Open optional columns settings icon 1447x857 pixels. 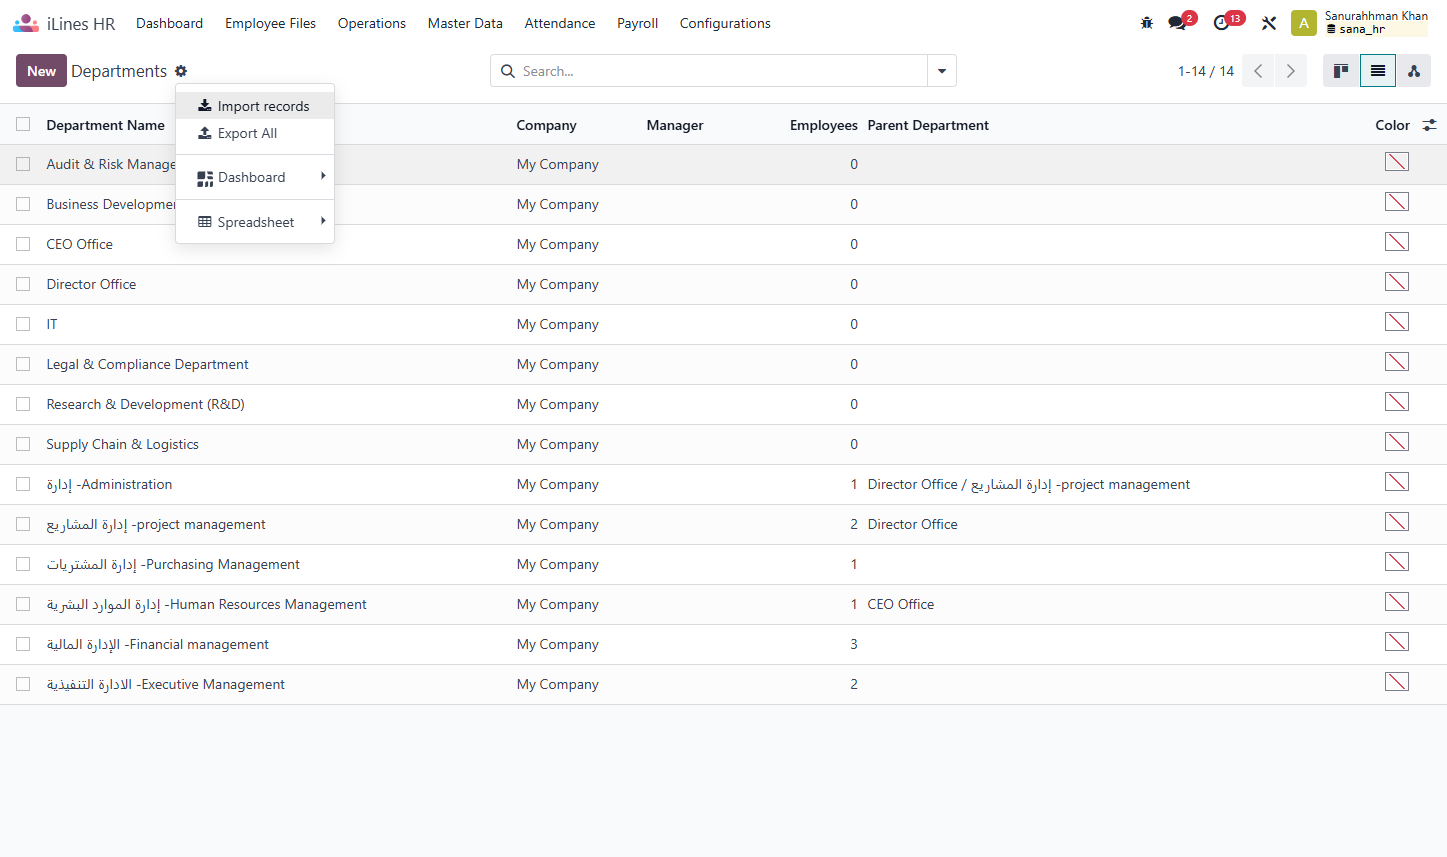pos(1430,125)
